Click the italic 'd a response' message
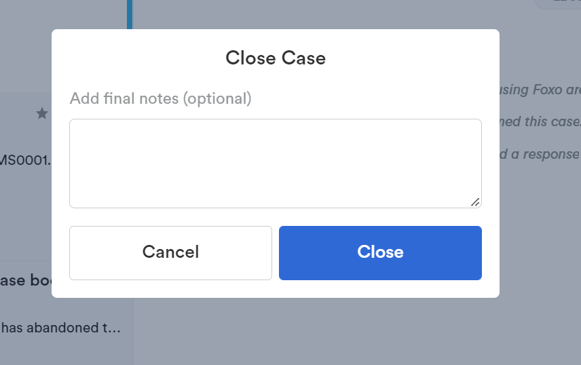This screenshot has height=365, width=581. pos(539,154)
